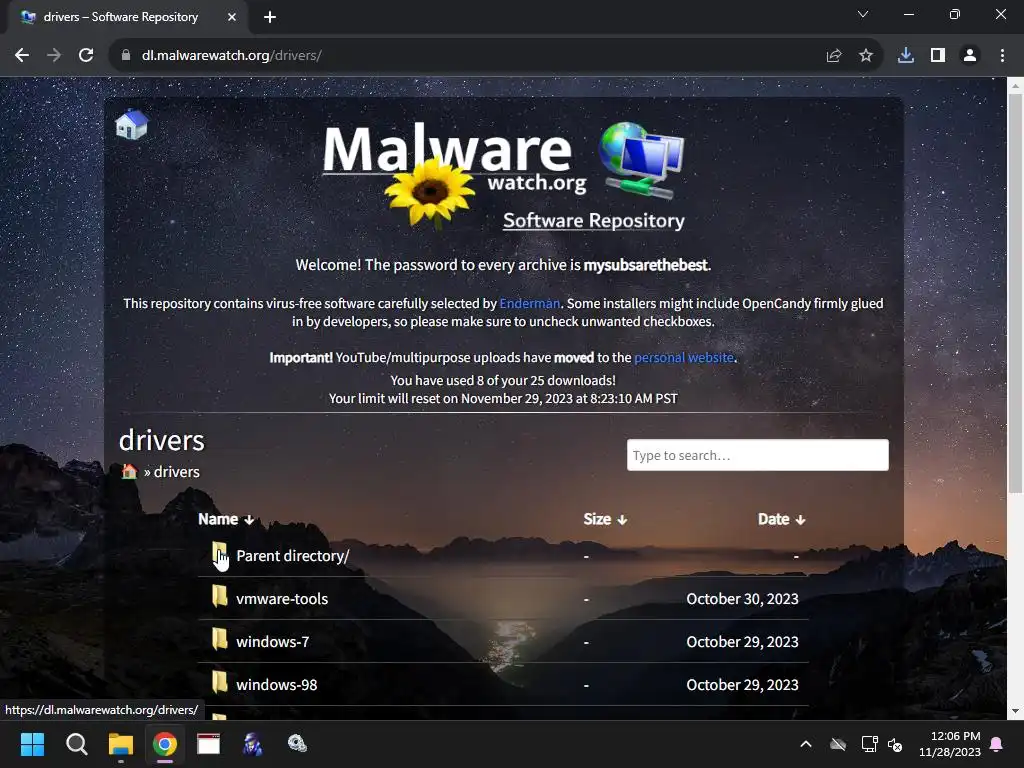Open the Chrome profile icon

click(x=970, y=56)
